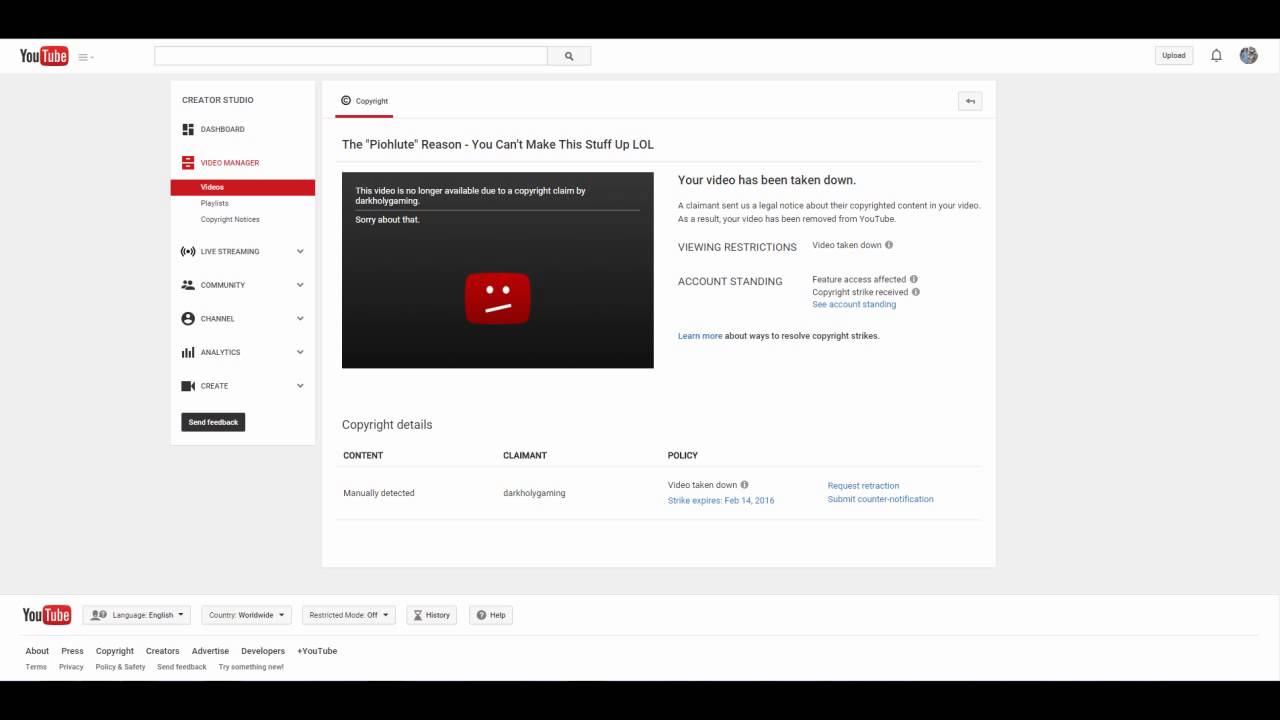The height and width of the screenshot is (720, 1280).
Task: Click the Try something new! link
Action: (251, 667)
